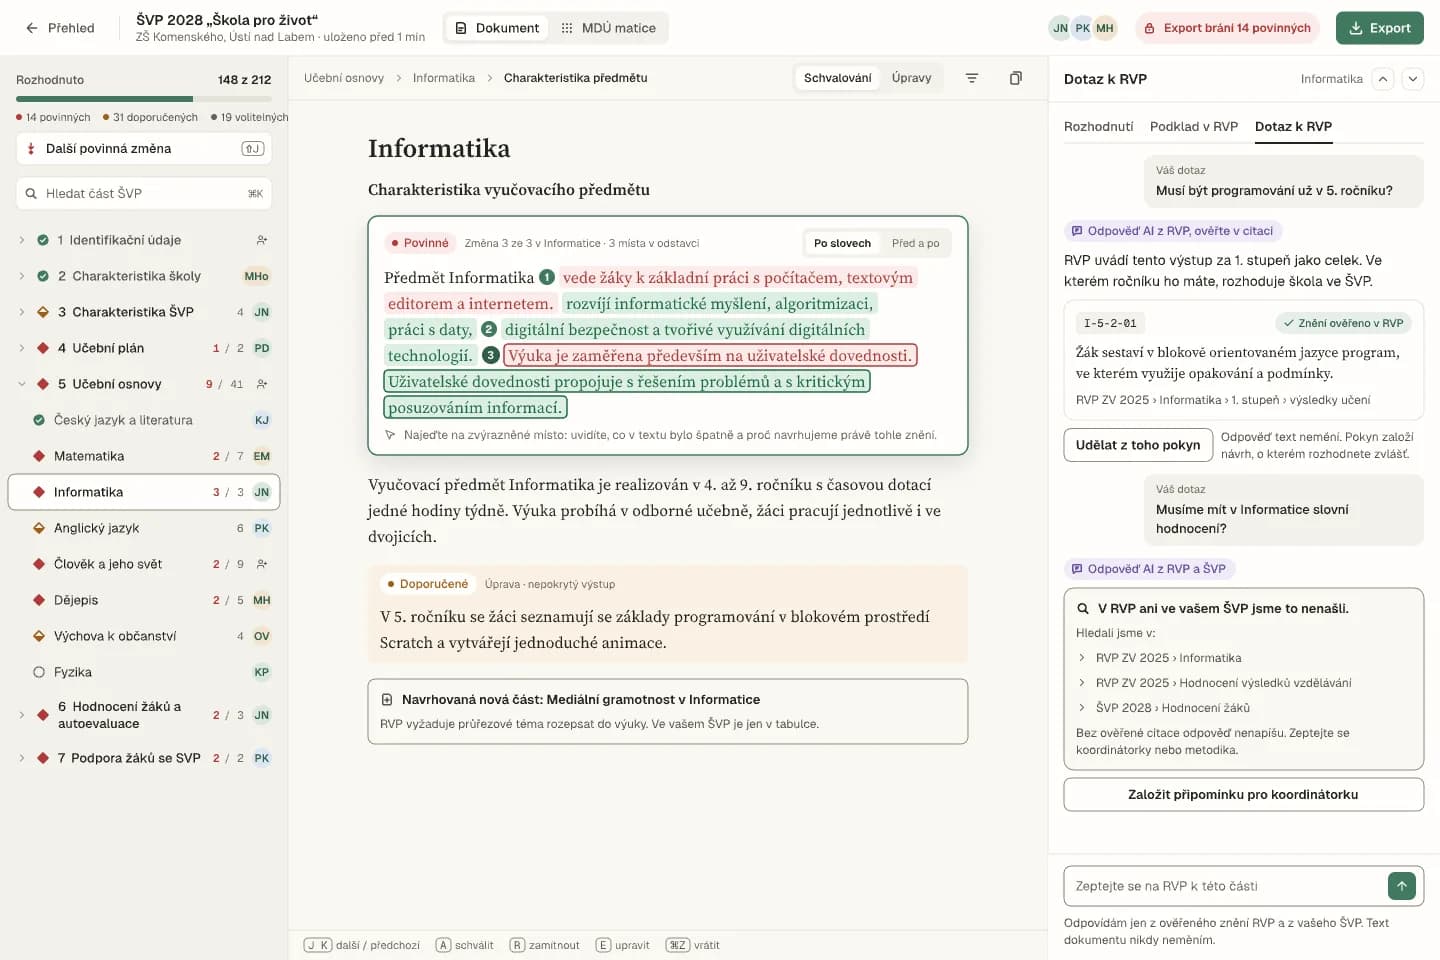Click numbered marker 1 in the paragraph

pos(547,277)
